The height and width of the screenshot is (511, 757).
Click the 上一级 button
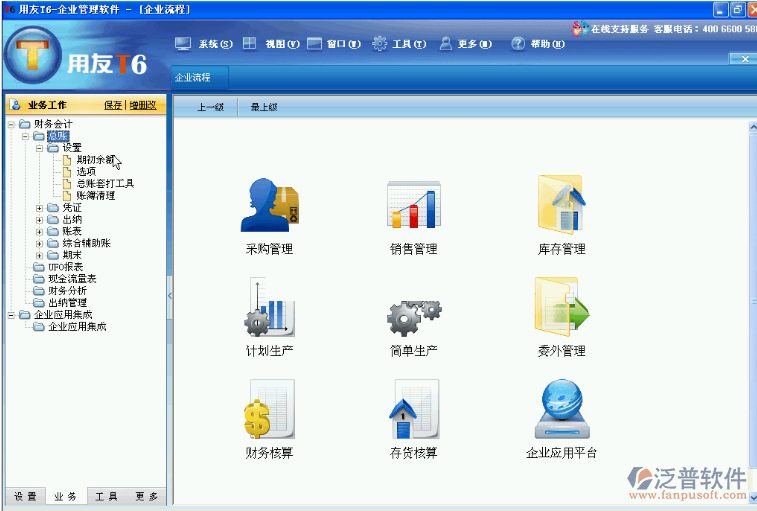pyautogui.click(x=209, y=107)
